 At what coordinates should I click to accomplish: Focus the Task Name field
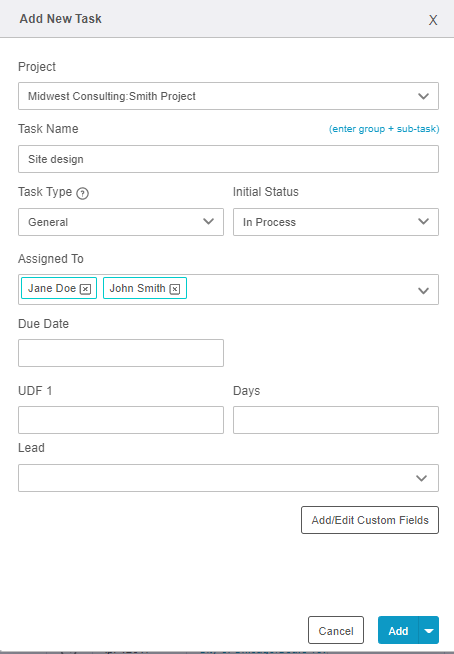[x=228, y=159]
